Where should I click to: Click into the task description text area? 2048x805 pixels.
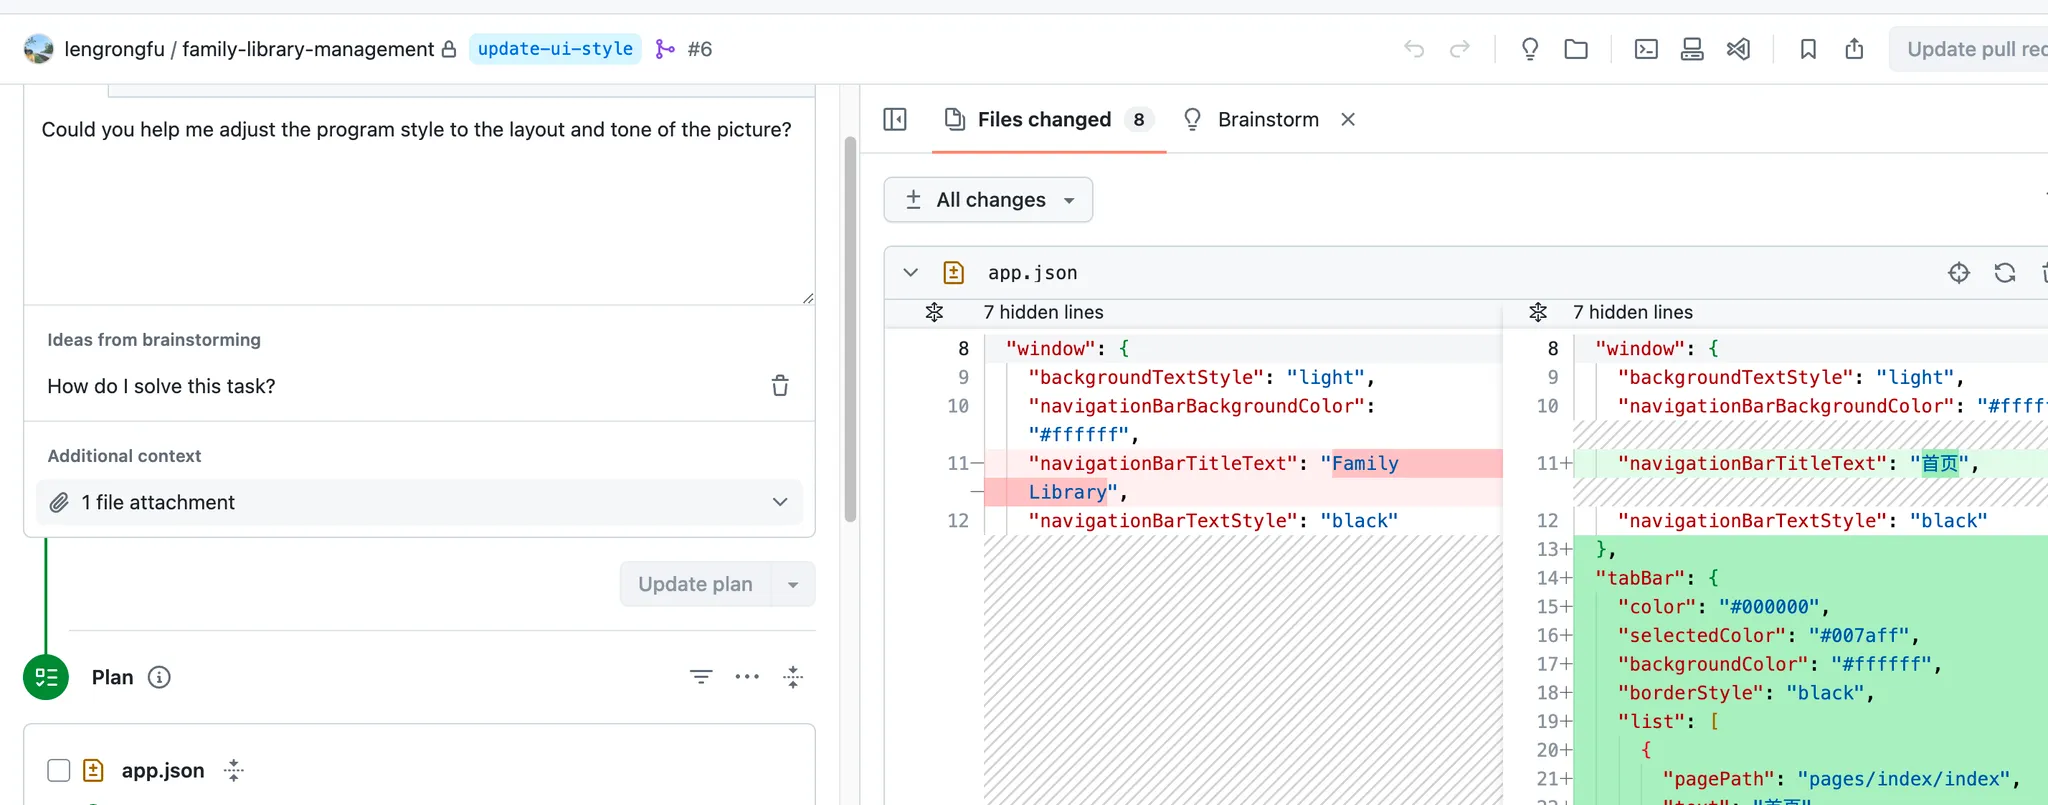(419, 201)
